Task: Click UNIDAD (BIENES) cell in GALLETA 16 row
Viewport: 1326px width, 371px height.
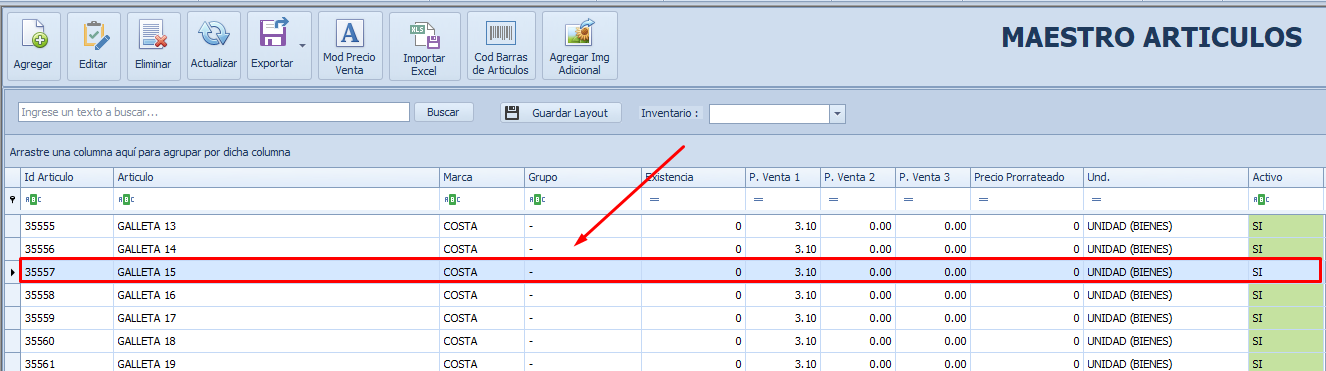Action: tap(1166, 295)
